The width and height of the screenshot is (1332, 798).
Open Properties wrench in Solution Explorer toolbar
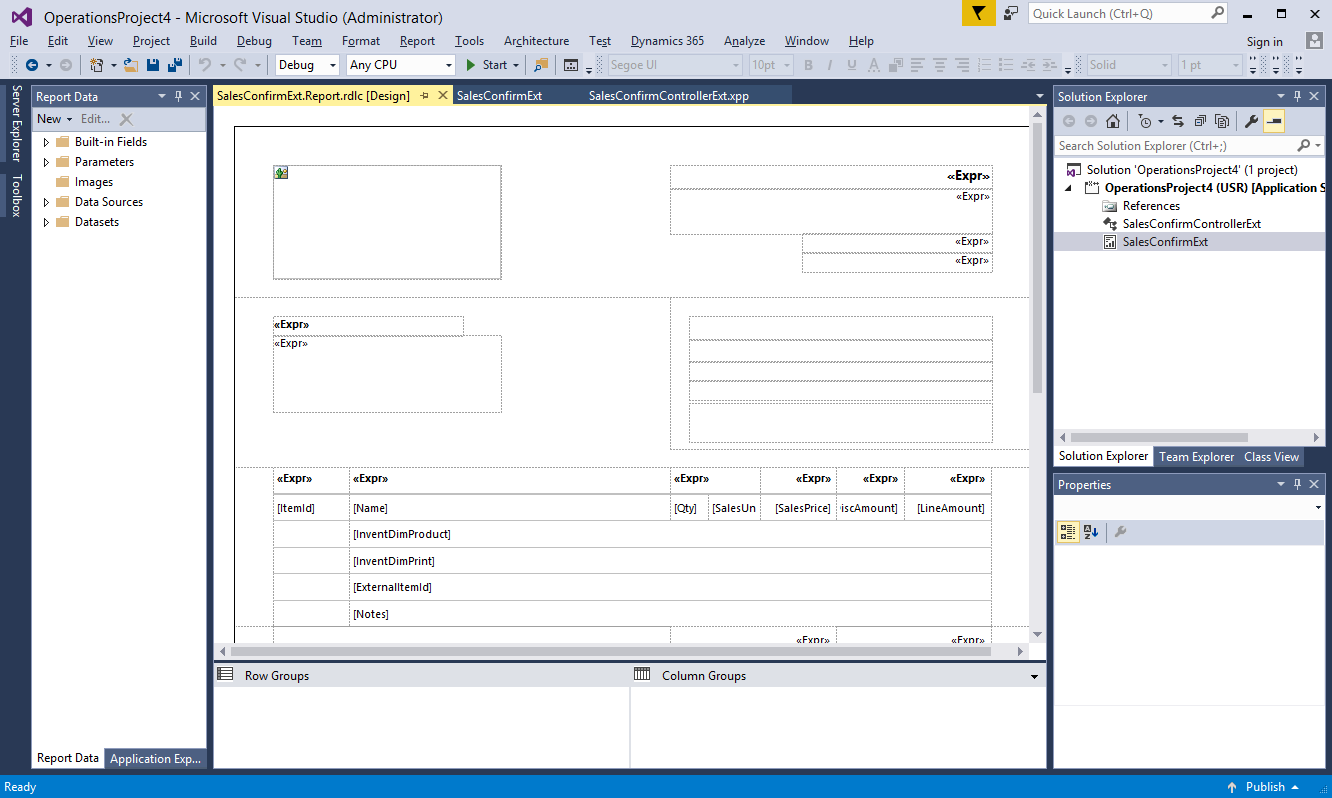[x=1251, y=121]
